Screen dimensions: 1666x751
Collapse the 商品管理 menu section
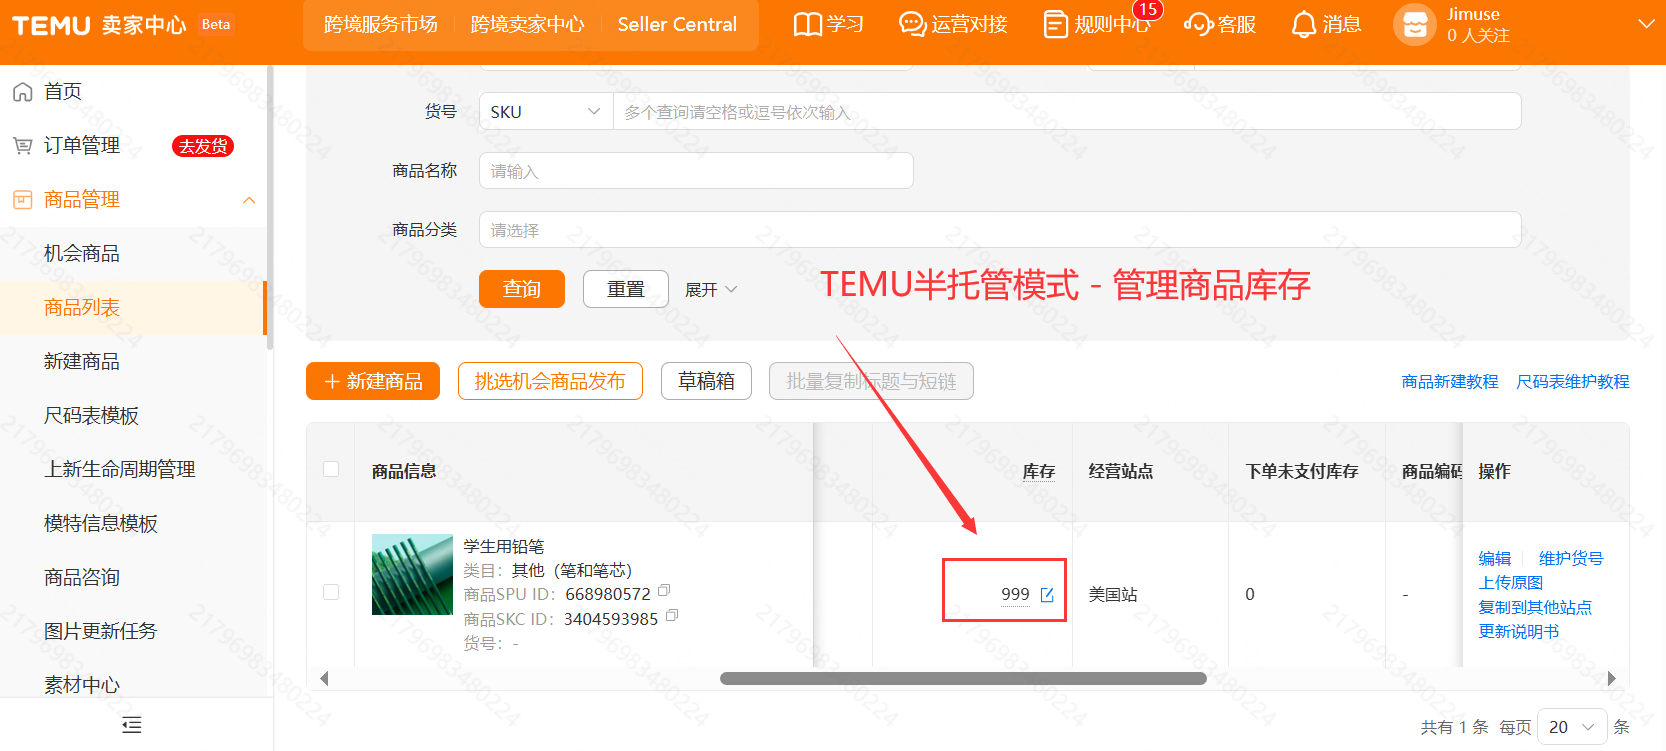(x=249, y=200)
